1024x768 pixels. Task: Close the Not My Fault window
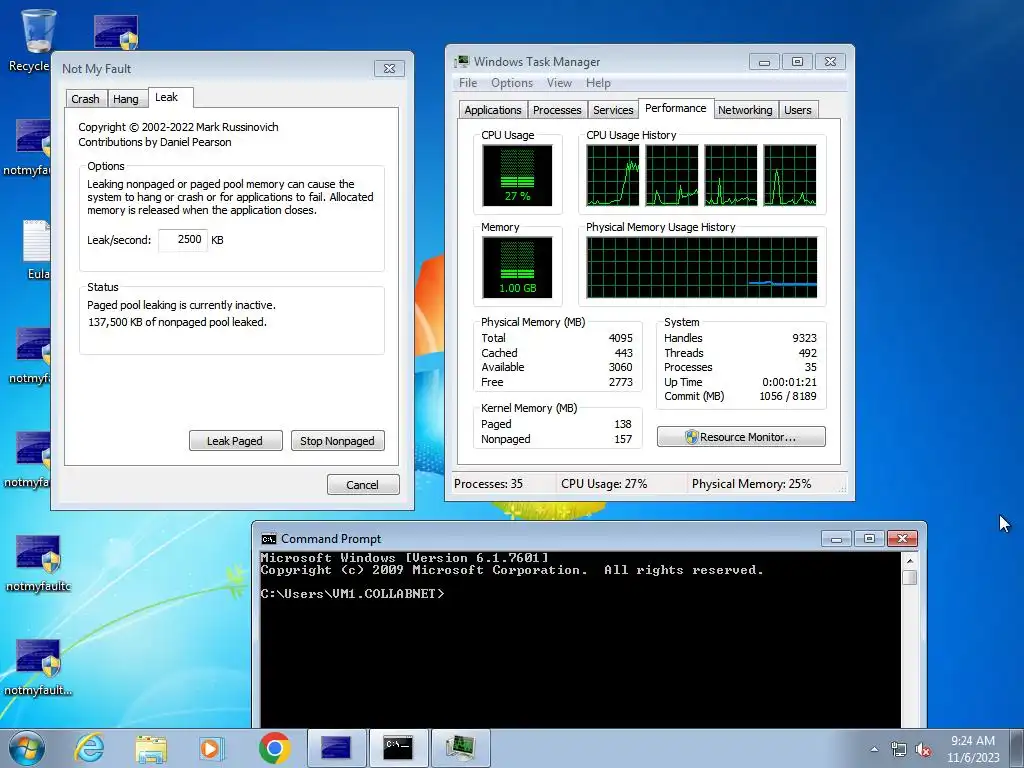pos(389,69)
